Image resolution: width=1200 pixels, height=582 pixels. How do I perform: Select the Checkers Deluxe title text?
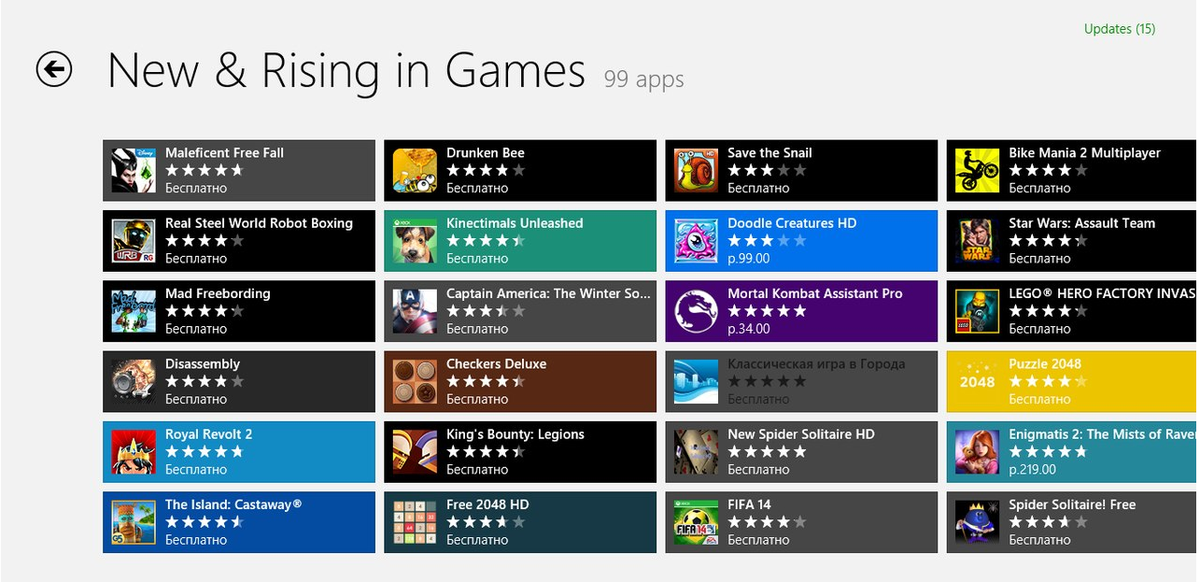pyautogui.click(x=496, y=364)
